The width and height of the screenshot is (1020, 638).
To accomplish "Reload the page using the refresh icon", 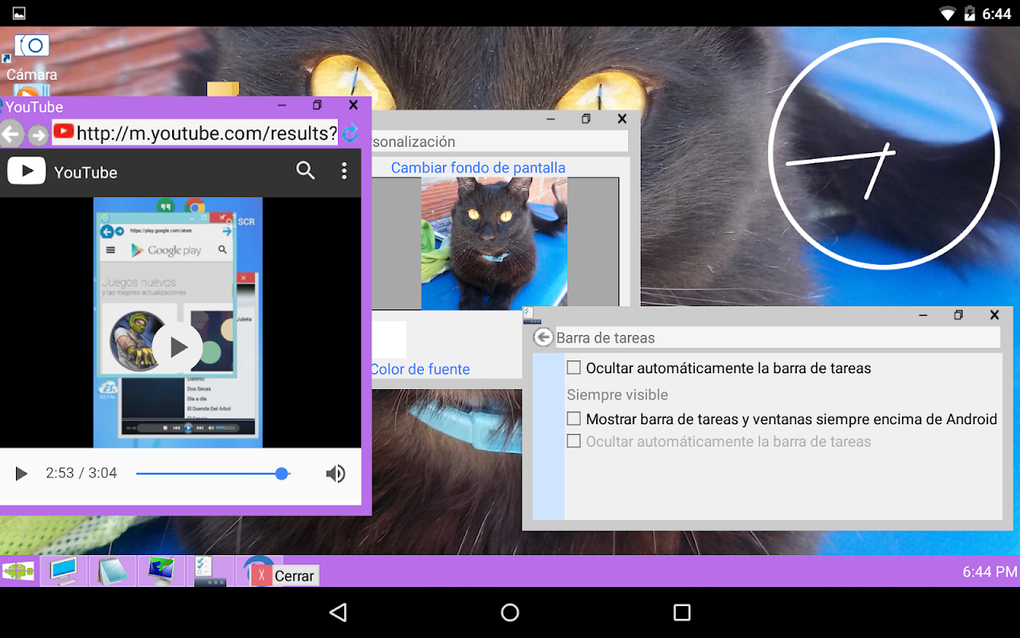I will coord(350,132).
